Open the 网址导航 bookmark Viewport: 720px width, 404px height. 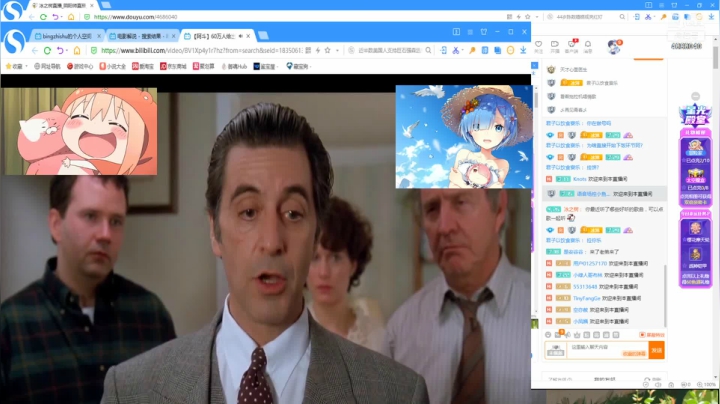(47, 67)
